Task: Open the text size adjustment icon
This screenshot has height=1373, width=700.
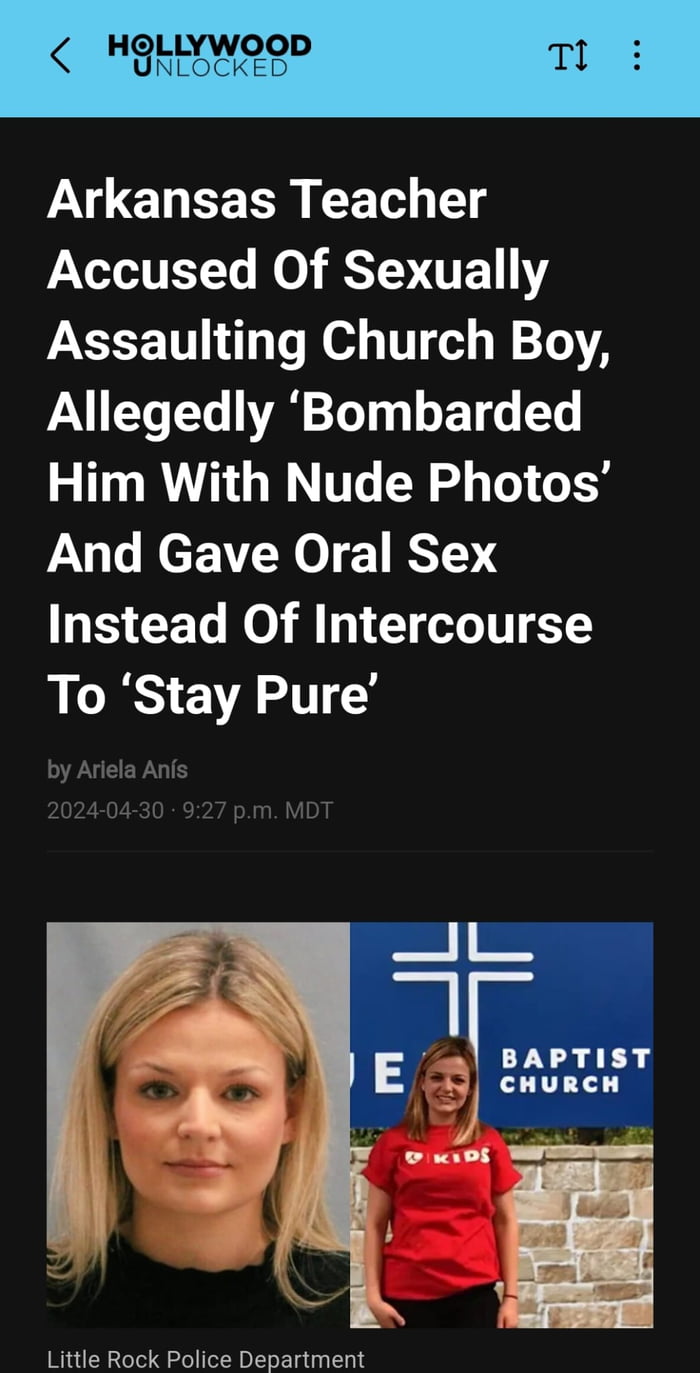Action: (567, 56)
